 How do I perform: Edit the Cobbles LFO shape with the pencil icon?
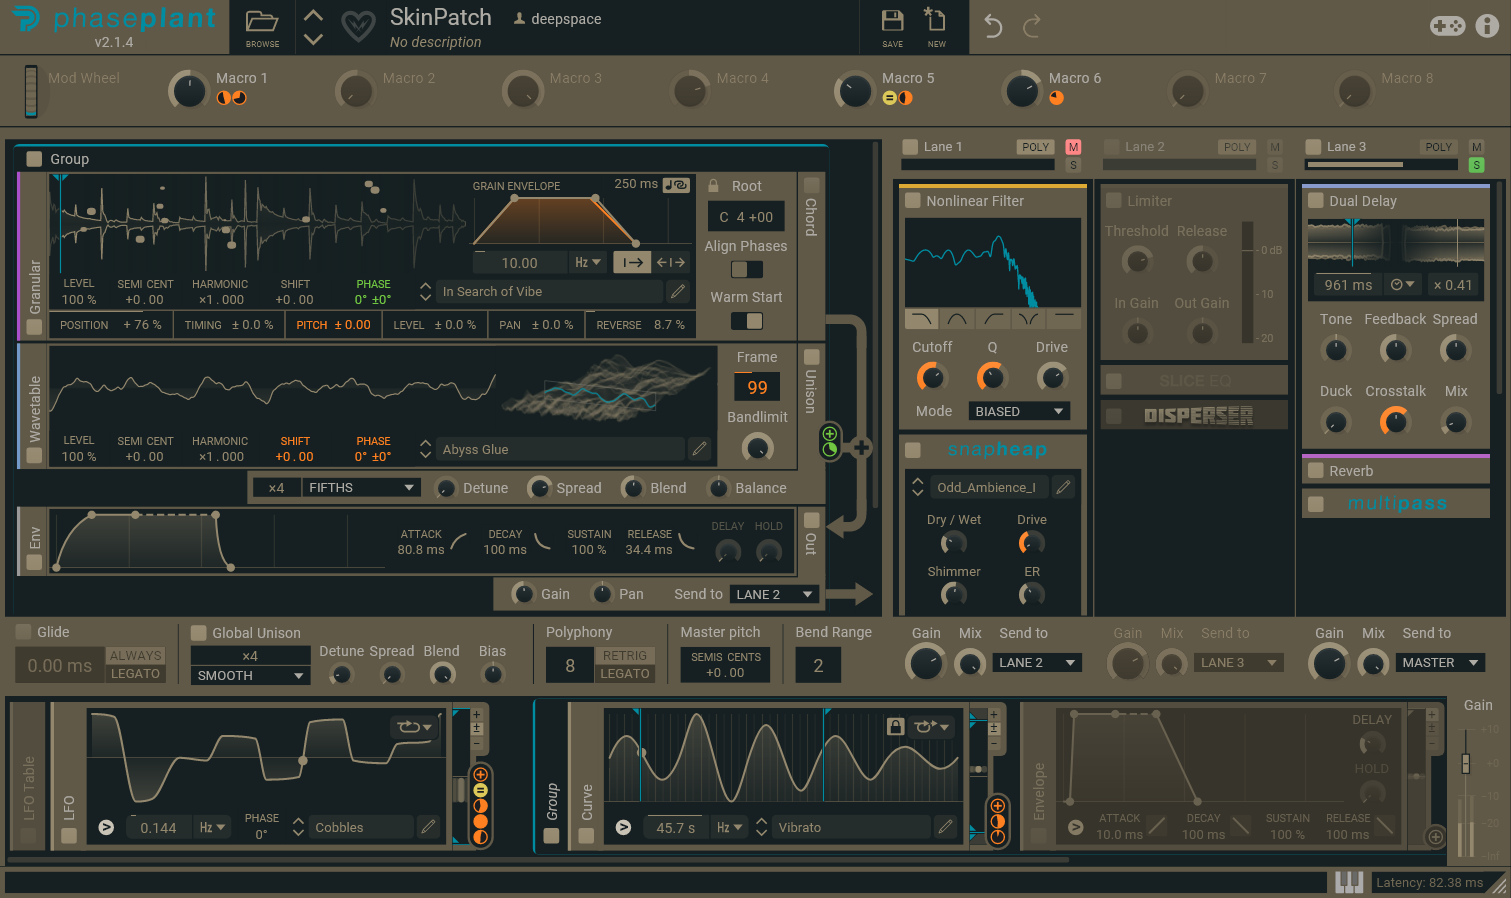point(428,827)
